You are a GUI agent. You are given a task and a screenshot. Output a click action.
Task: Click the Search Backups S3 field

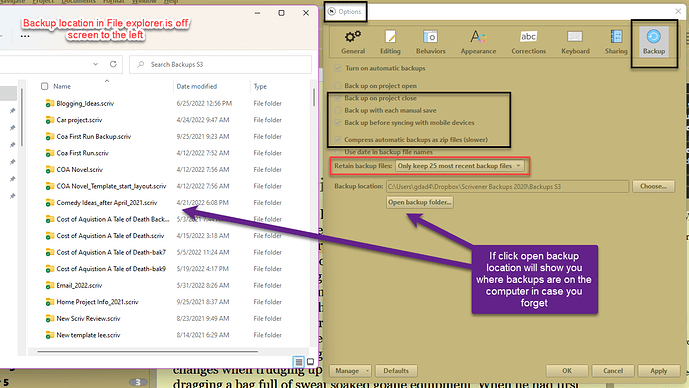click(221, 65)
